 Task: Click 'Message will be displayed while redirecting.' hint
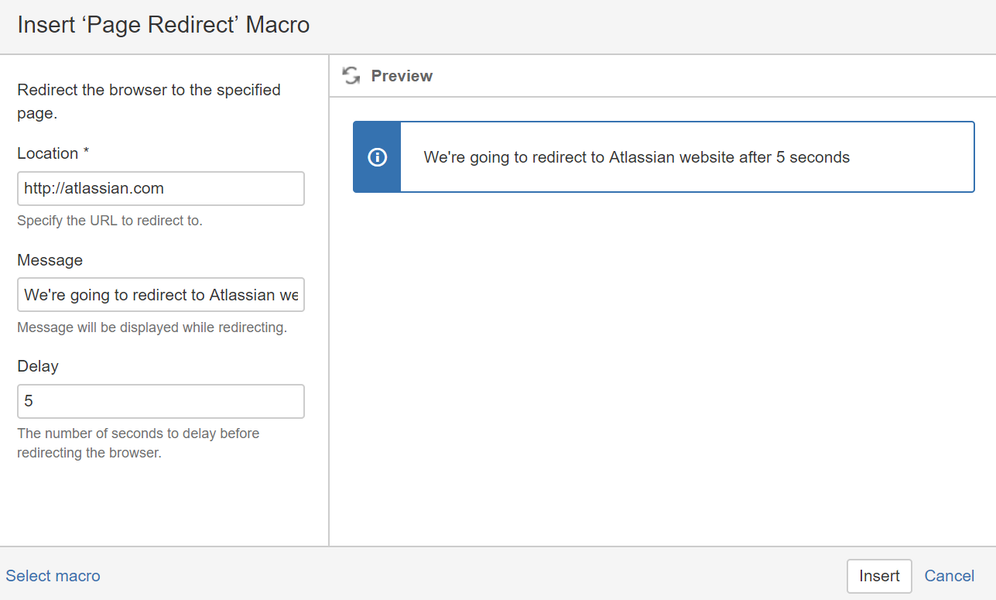tap(152, 327)
